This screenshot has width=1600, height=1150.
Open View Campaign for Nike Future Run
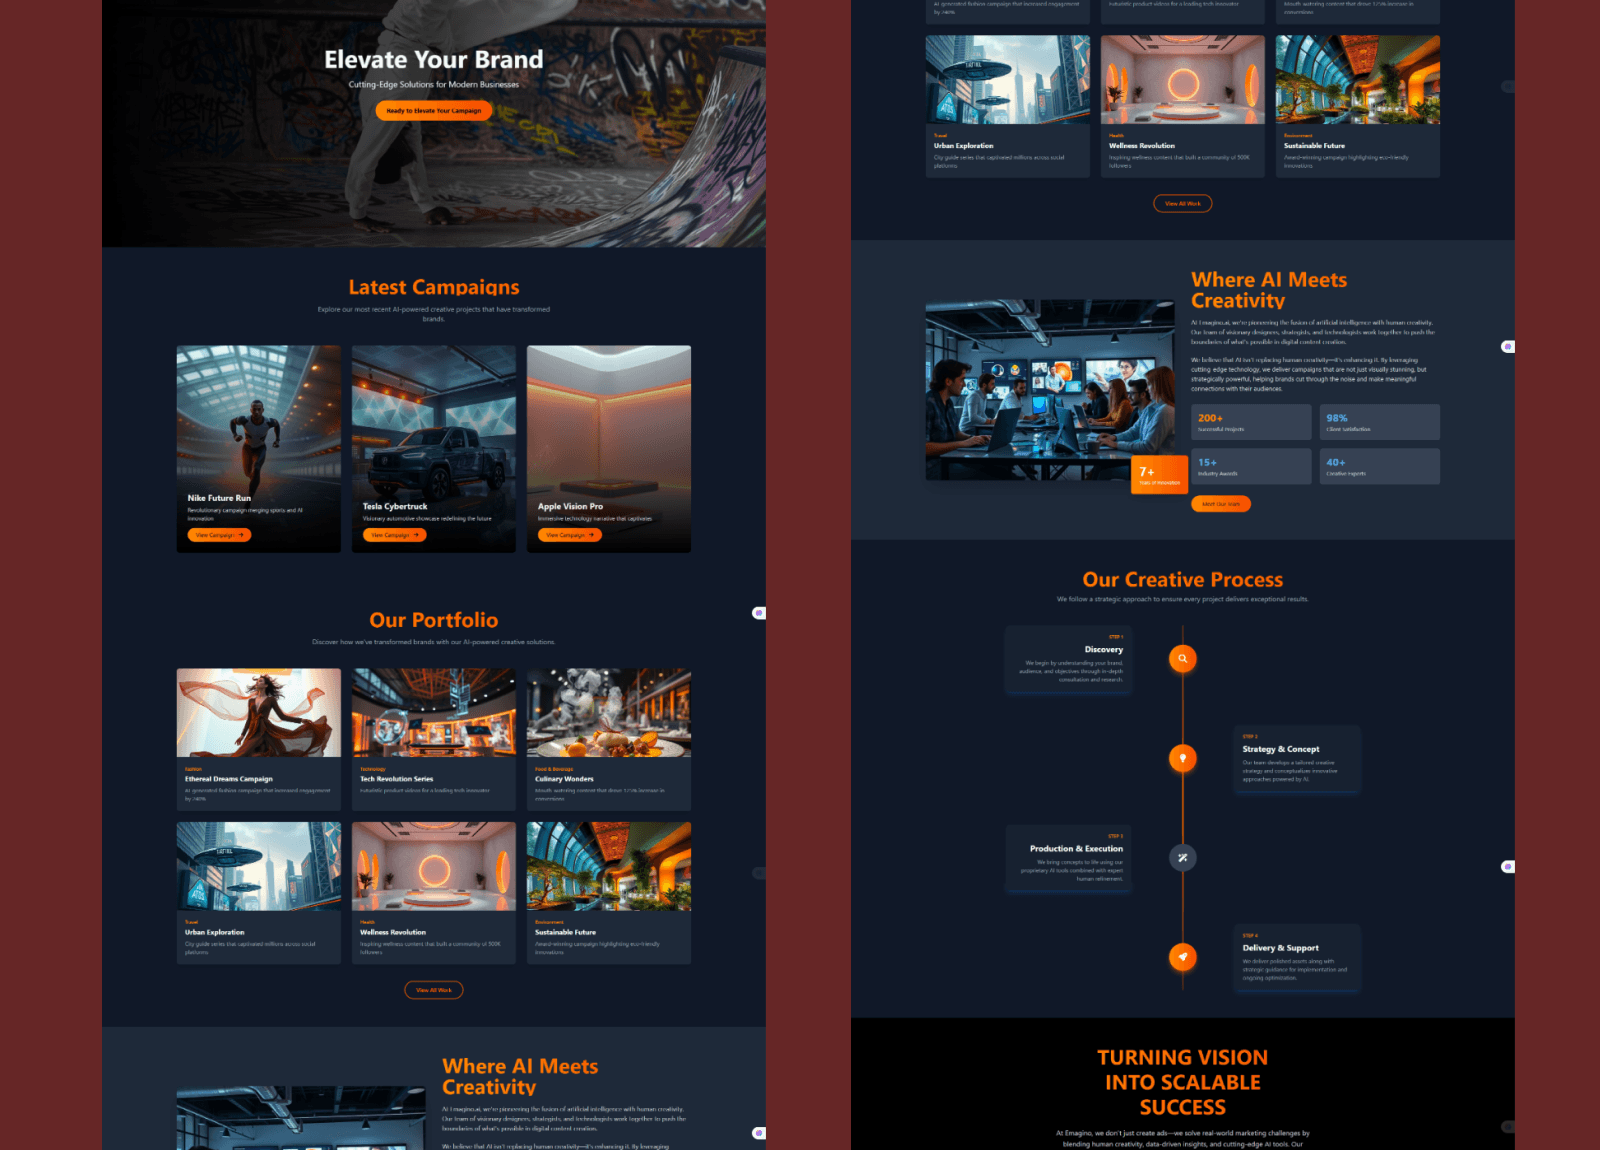(x=219, y=535)
